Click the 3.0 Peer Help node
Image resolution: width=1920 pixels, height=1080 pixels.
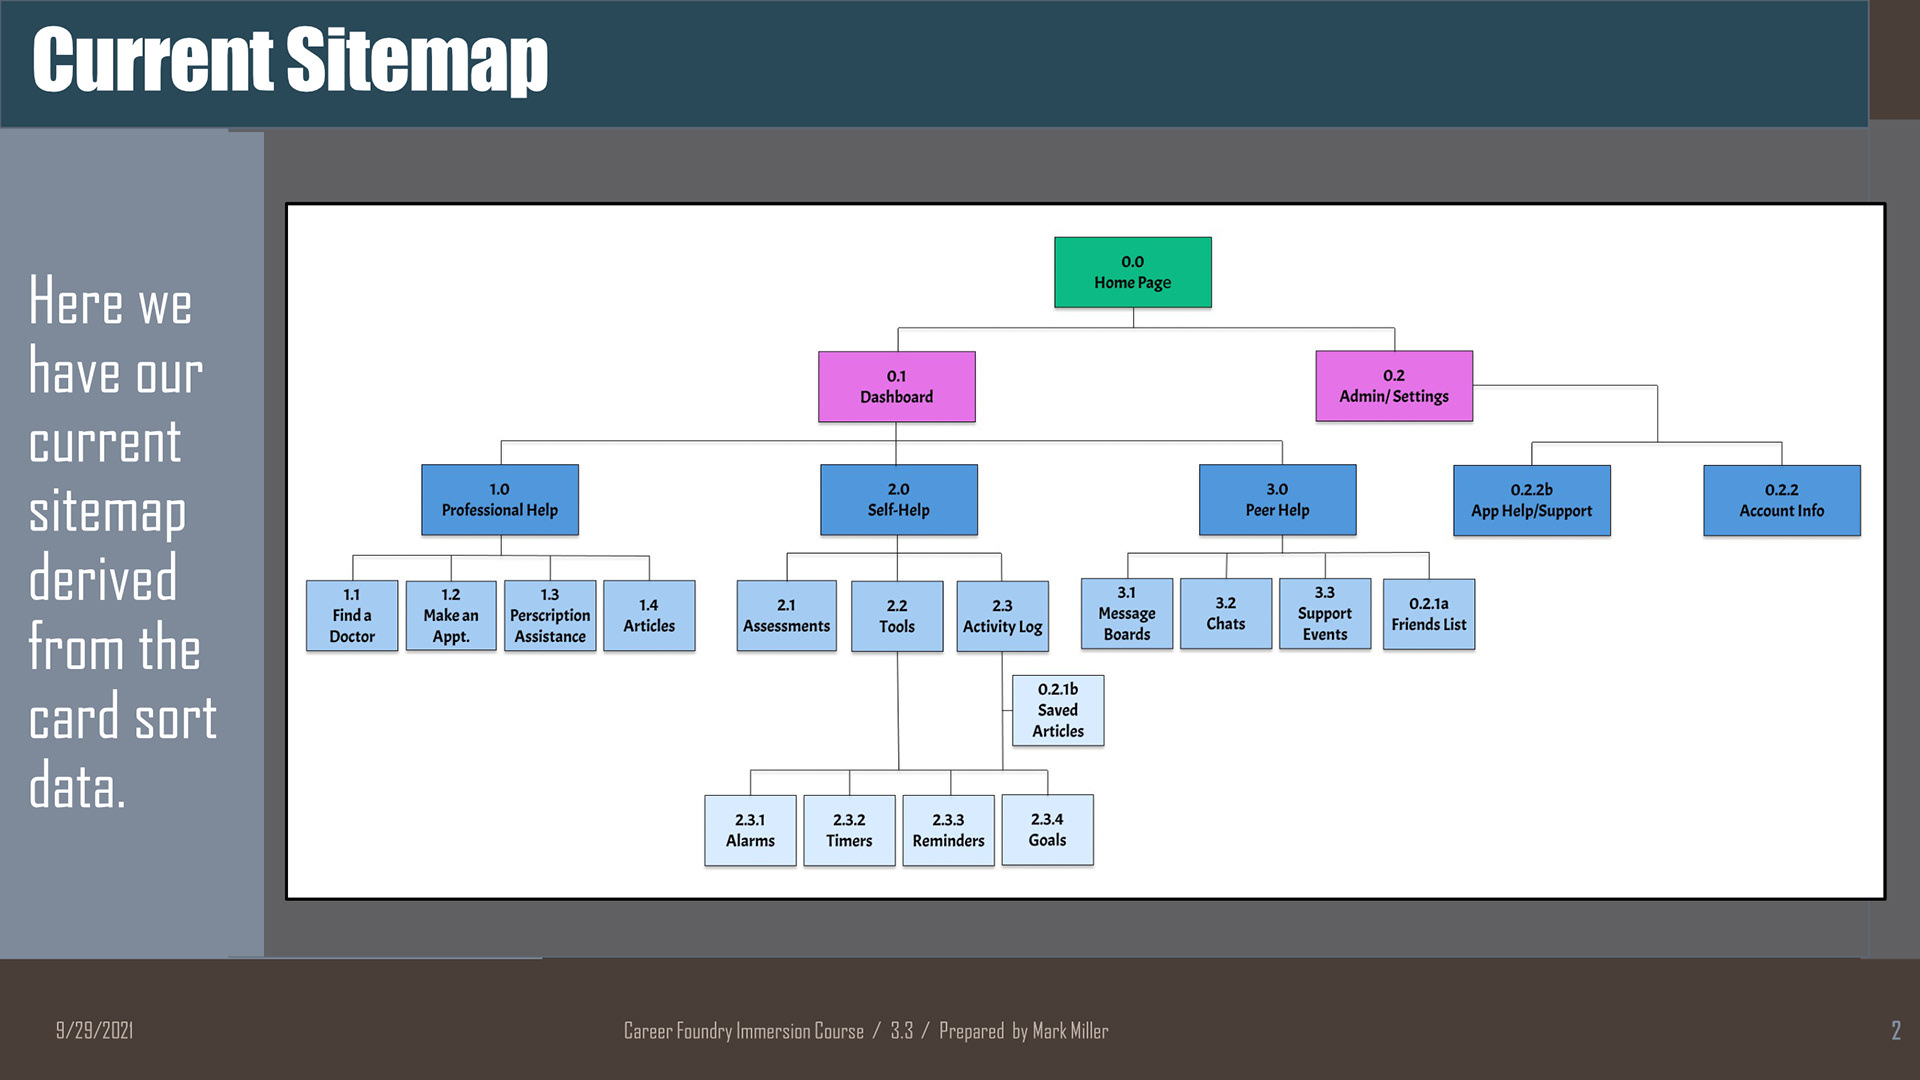click(1277, 499)
